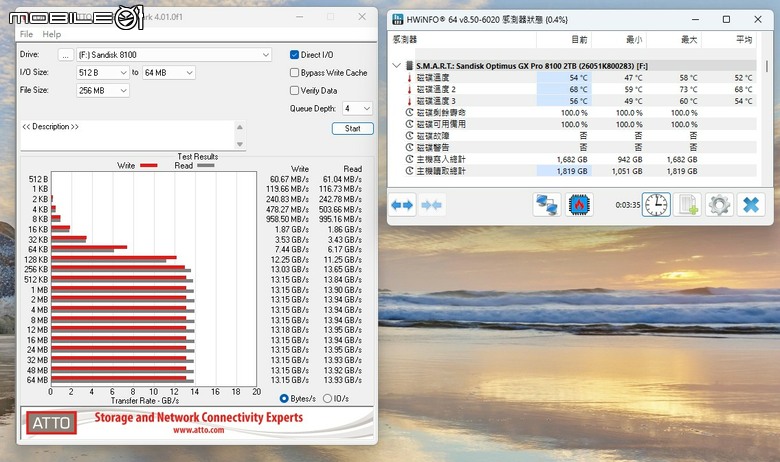Click HWiNFO expand layout arrows icon
The height and width of the screenshot is (462, 780).
coord(402,205)
